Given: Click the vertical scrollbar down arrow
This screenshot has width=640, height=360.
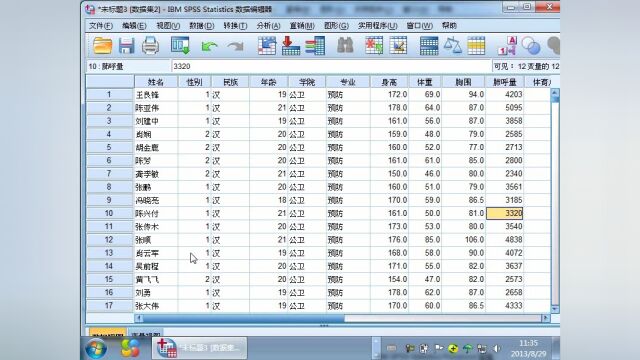Looking at the screenshot, I should [555, 309].
